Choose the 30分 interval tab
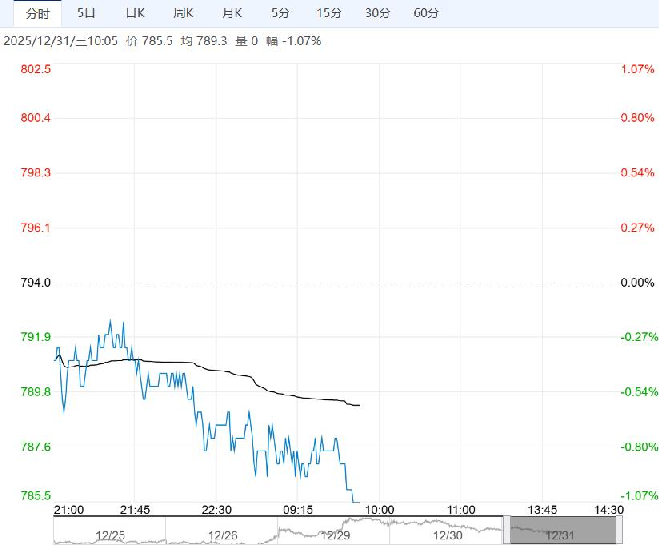Viewport: 659px width, 546px height. pyautogui.click(x=377, y=13)
